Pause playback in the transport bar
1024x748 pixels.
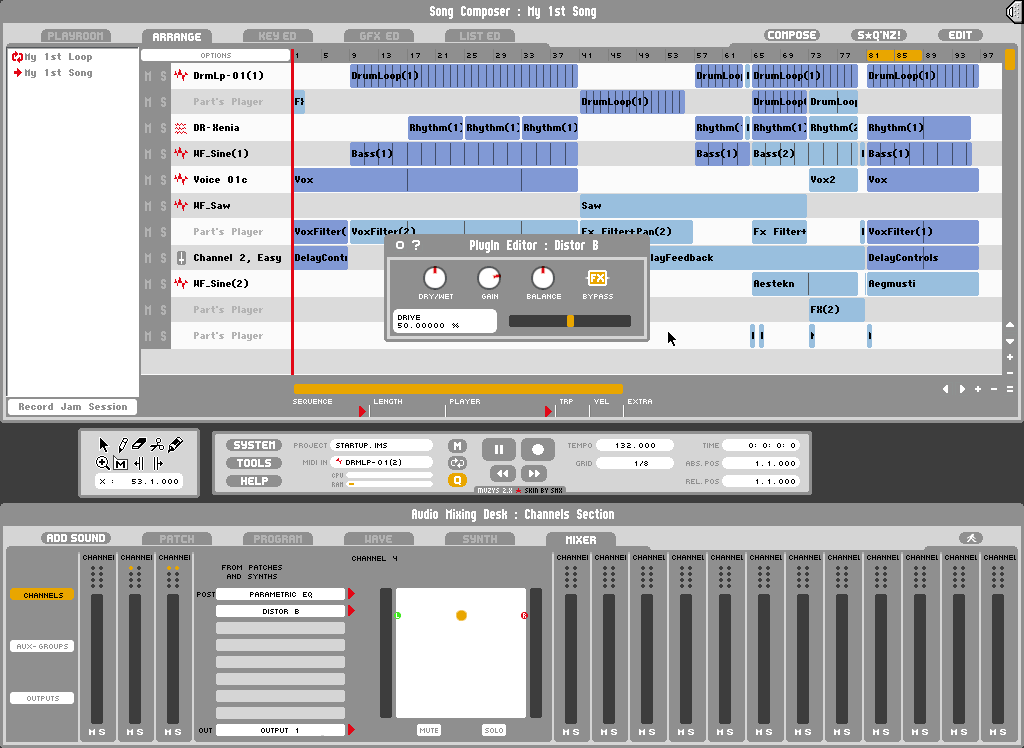pyautogui.click(x=498, y=449)
